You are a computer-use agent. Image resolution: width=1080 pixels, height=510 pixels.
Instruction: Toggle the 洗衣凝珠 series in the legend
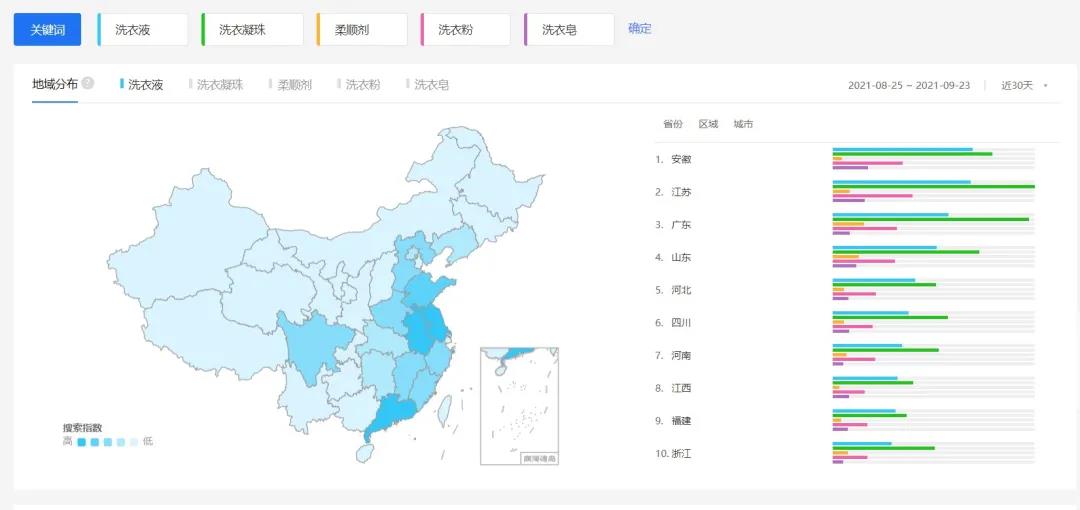pyautogui.click(x=217, y=85)
